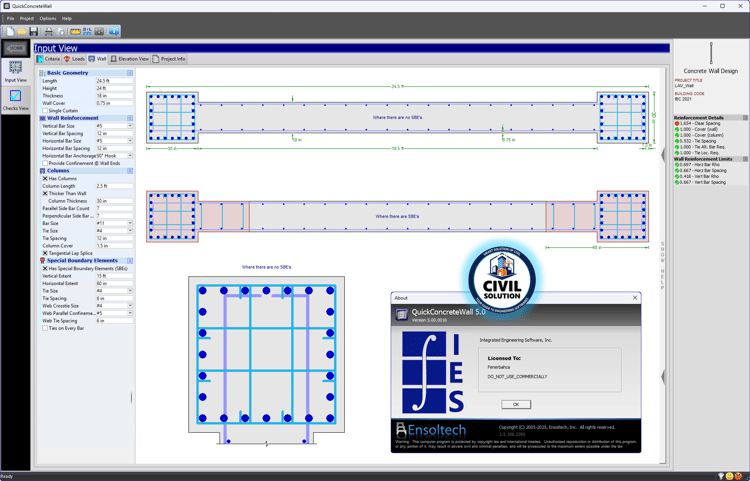The image size is (750, 481).
Task: Click the gray camera snapshot icon
Action: coord(99,32)
